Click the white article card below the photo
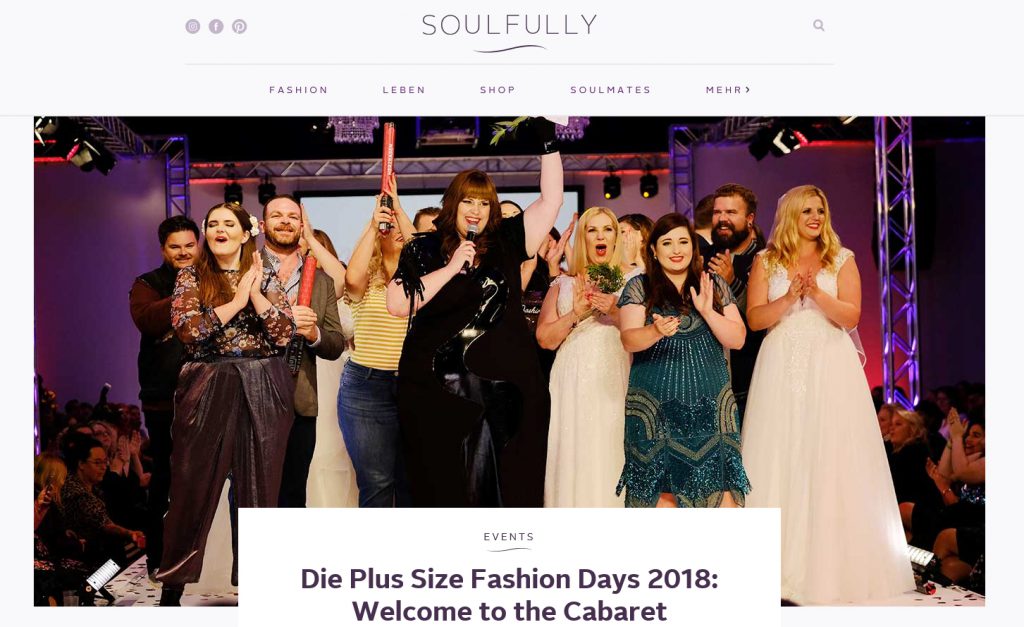 pyautogui.click(x=509, y=567)
